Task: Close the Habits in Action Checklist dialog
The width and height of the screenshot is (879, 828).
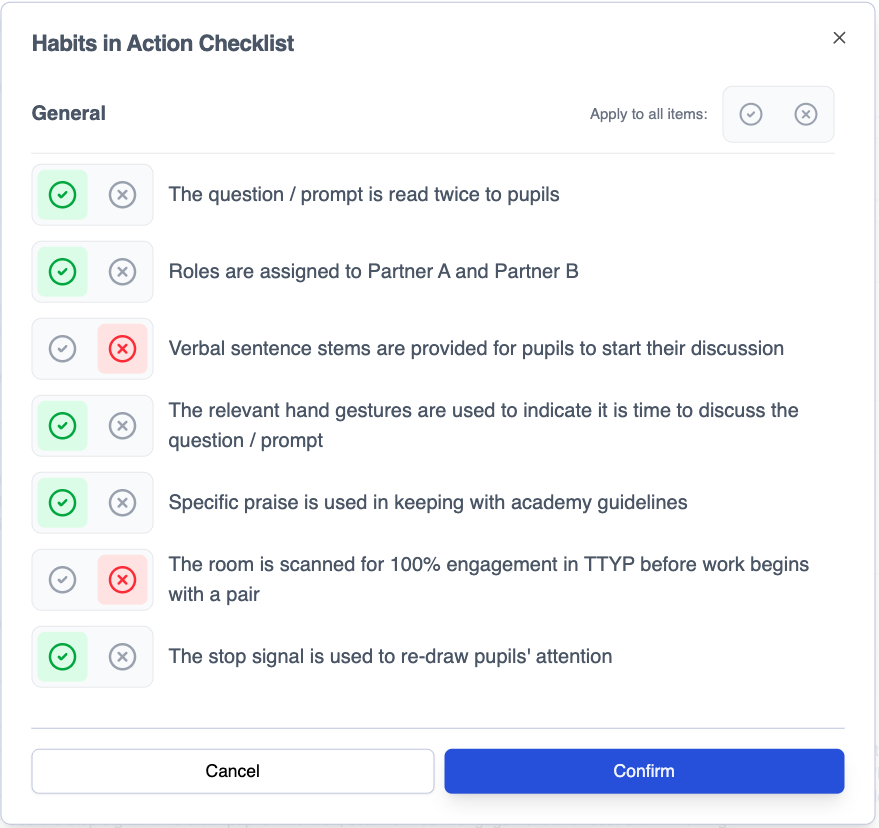Action: click(x=839, y=38)
